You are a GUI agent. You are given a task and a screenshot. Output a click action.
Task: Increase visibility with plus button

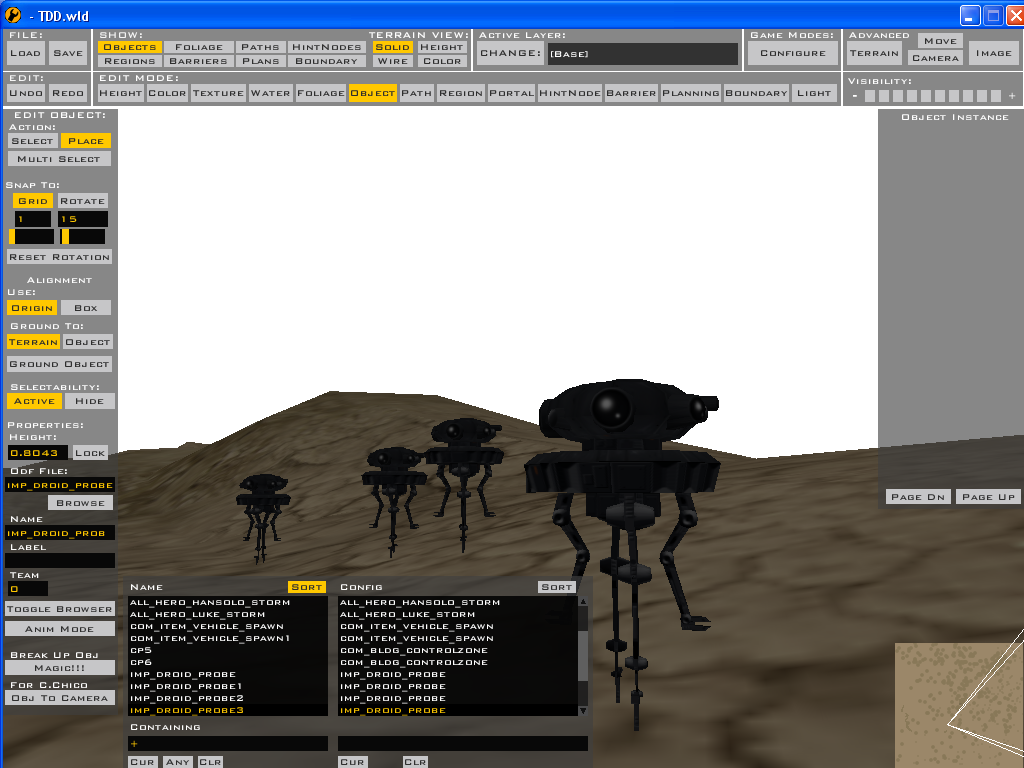1012,97
